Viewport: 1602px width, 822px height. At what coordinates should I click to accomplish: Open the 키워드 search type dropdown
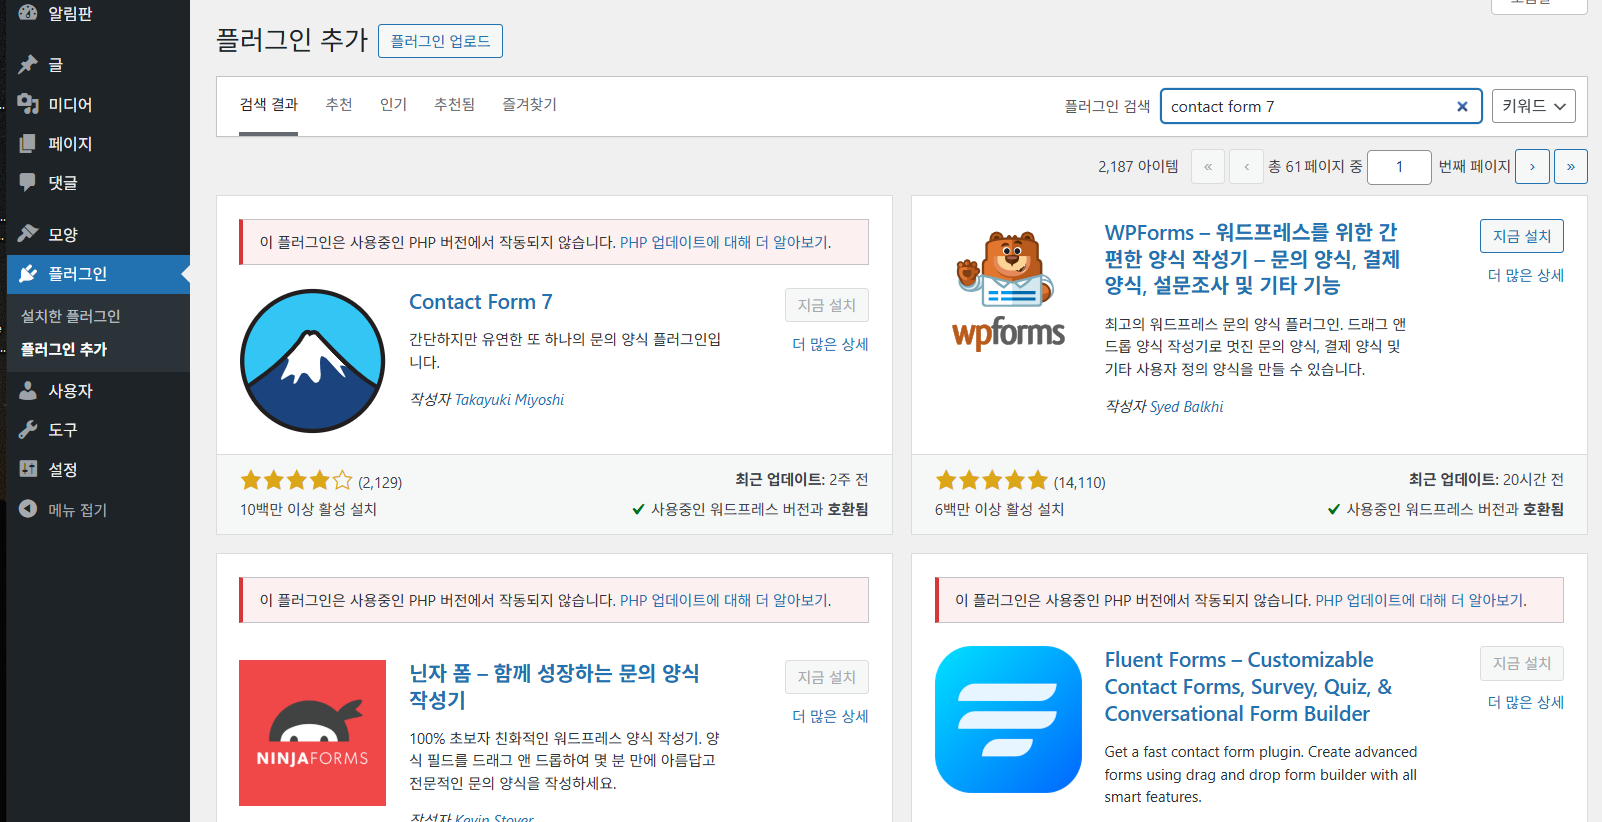click(x=1533, y=106)
